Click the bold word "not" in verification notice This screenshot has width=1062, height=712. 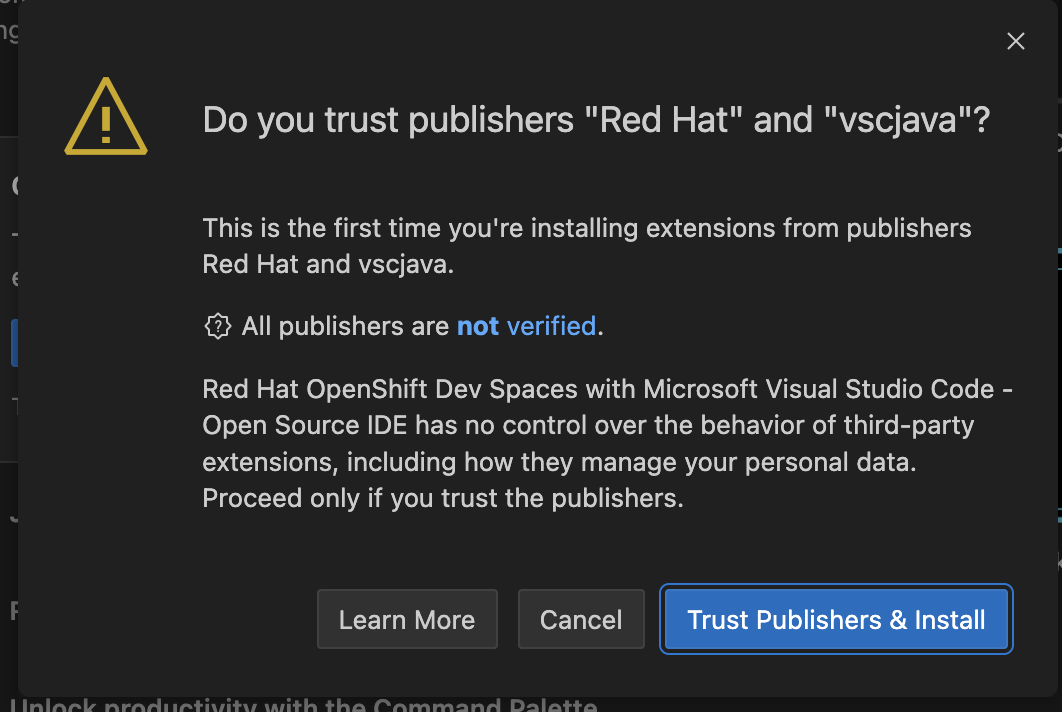click(478, 326)
